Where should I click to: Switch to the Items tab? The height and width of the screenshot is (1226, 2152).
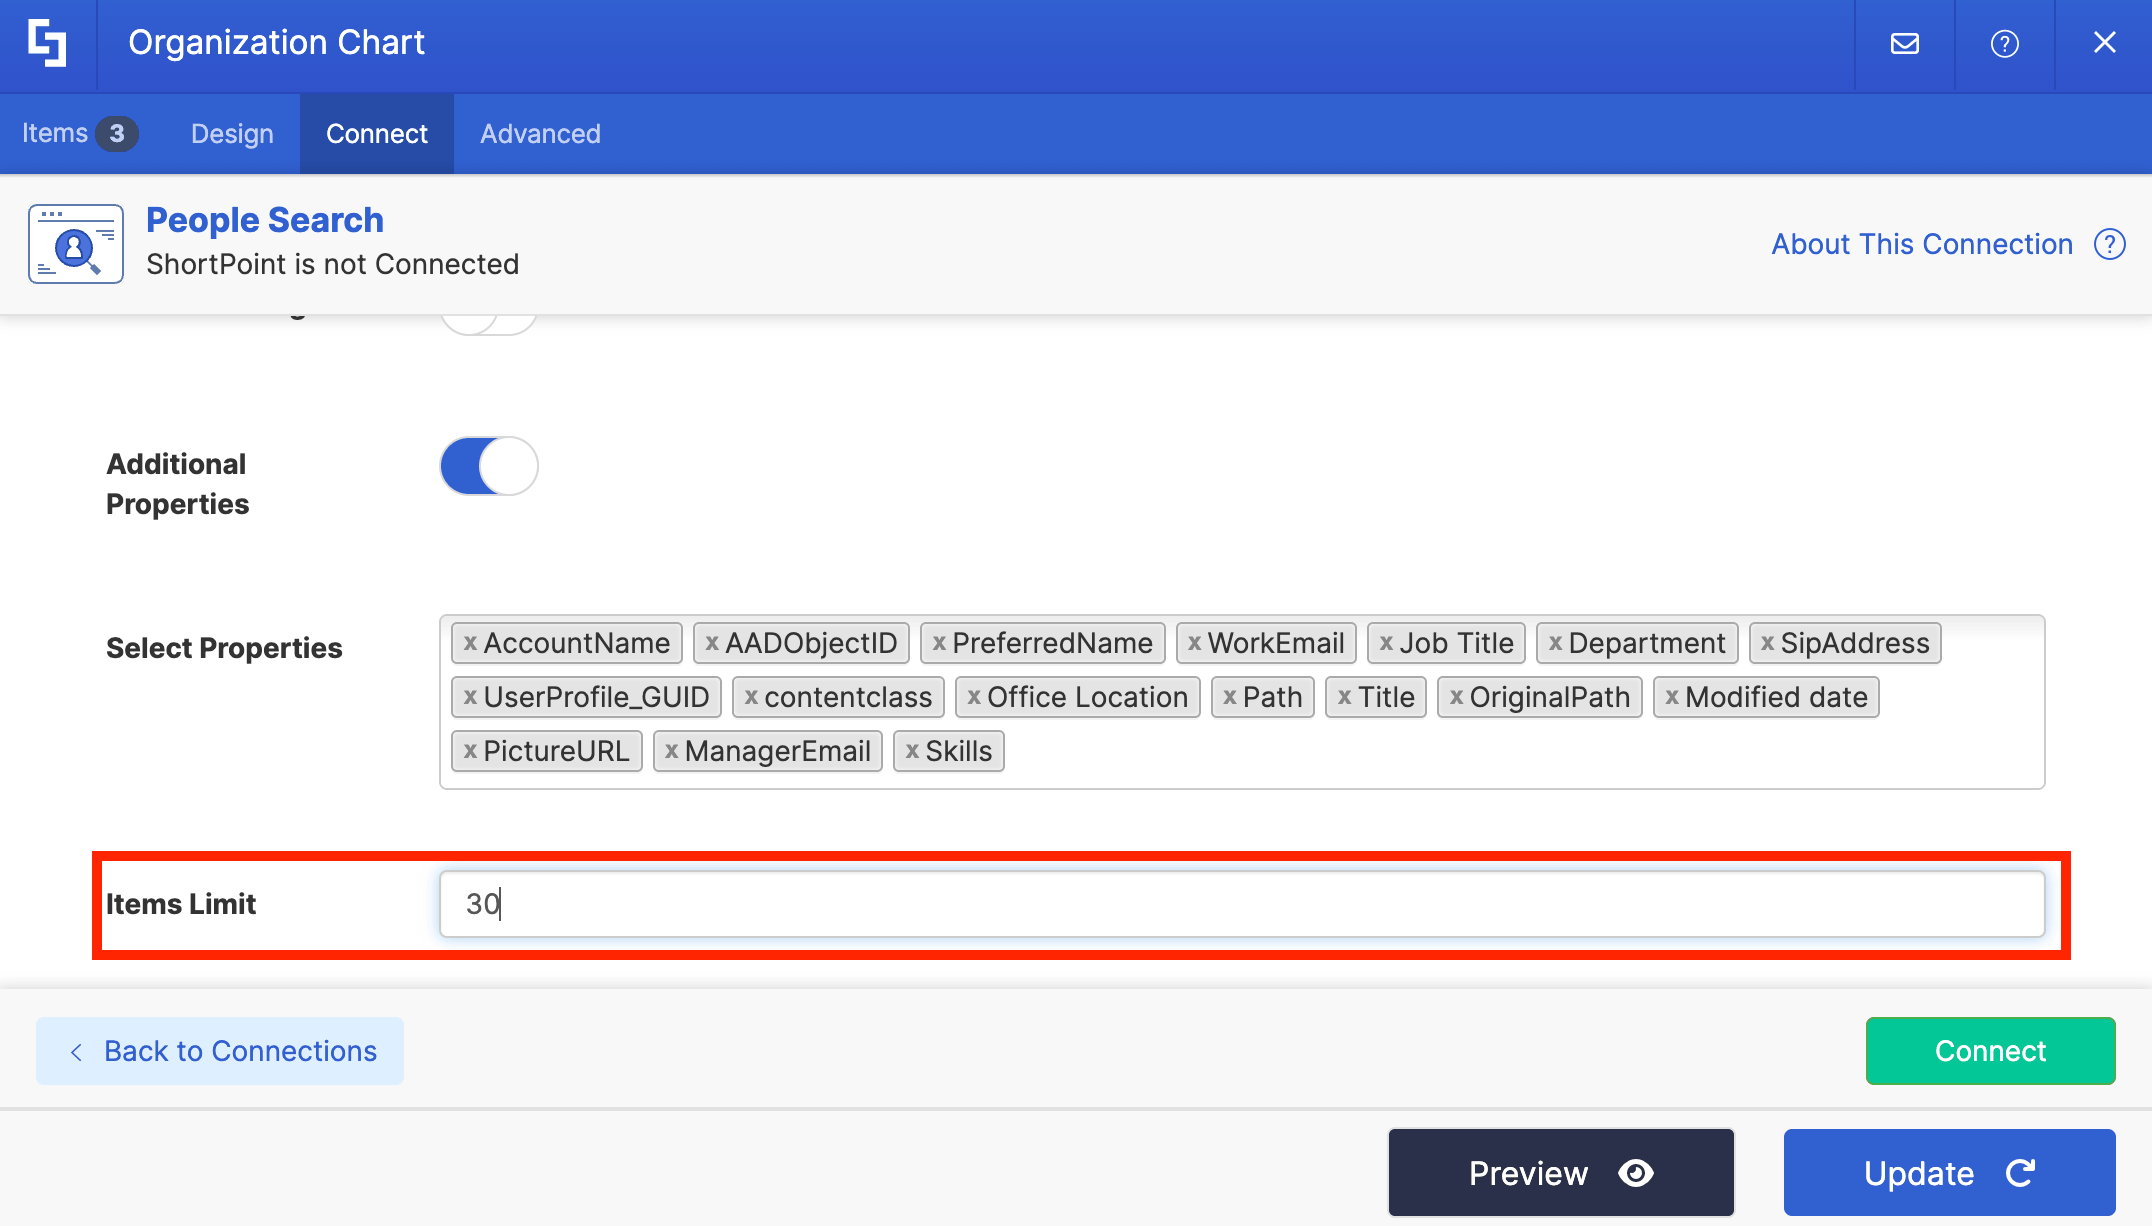coord(80,134)
